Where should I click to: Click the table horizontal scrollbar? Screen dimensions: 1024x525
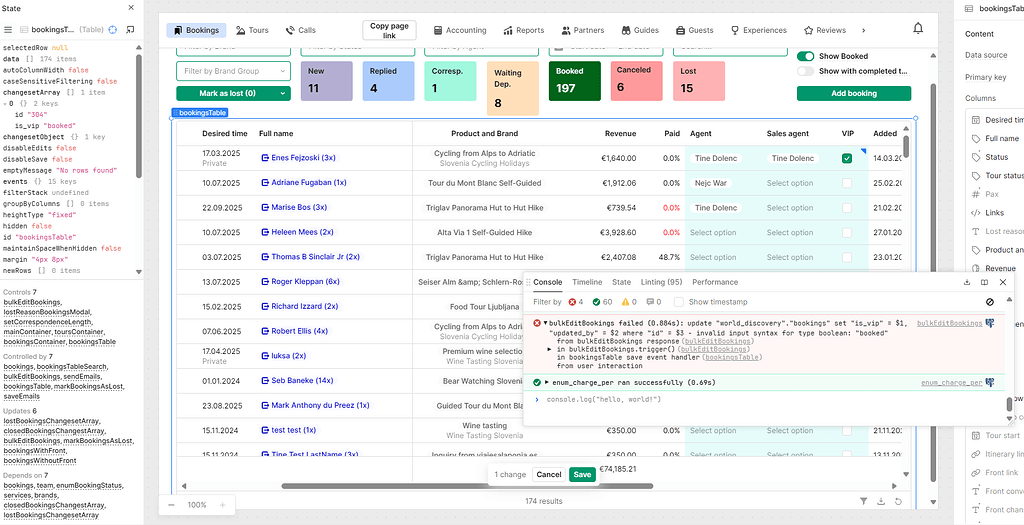coord(467,486)
